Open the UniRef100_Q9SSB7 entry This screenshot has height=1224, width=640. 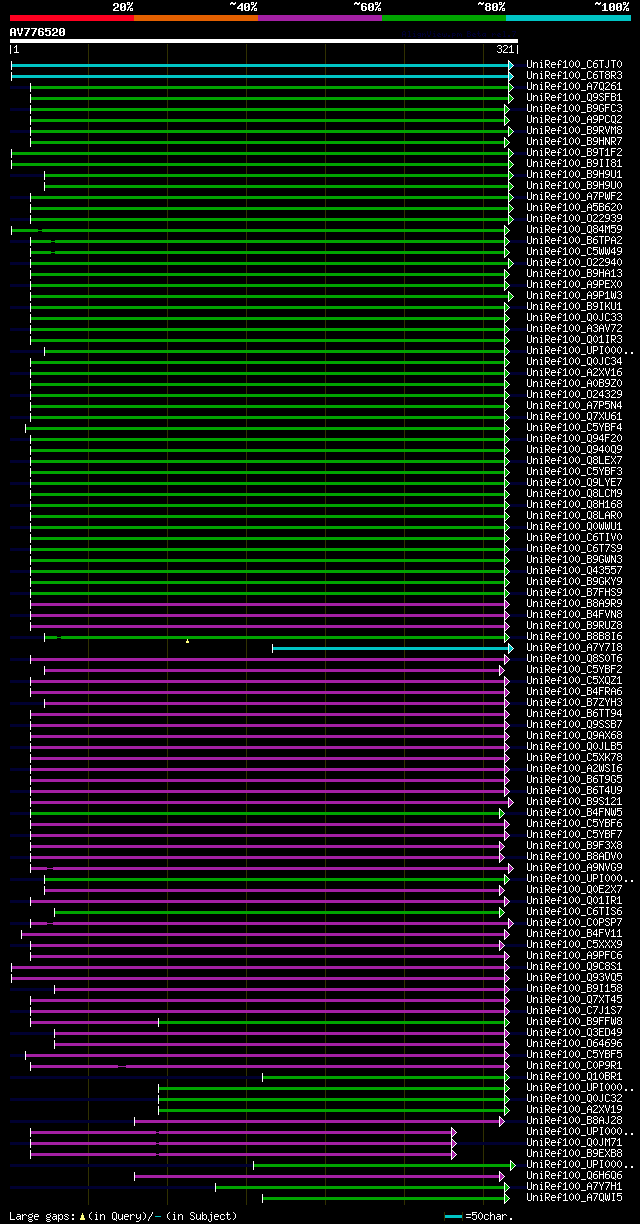[x=574, y=725]
